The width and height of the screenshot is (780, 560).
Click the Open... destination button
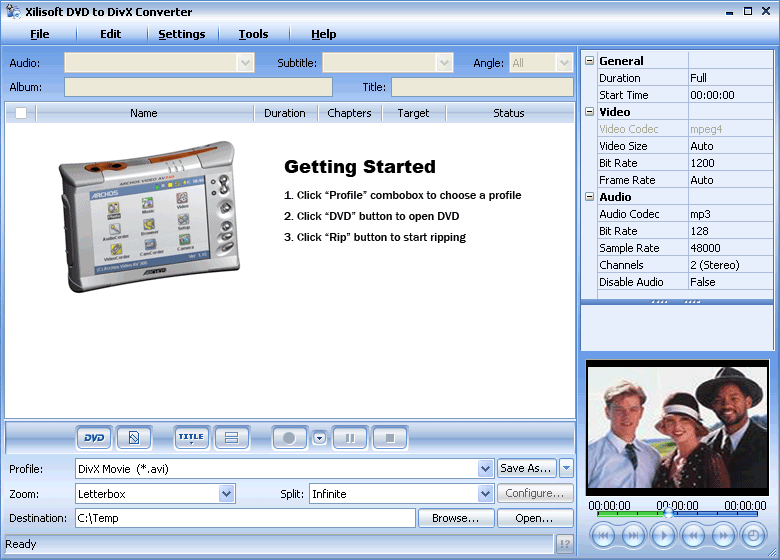coord(535,518)
